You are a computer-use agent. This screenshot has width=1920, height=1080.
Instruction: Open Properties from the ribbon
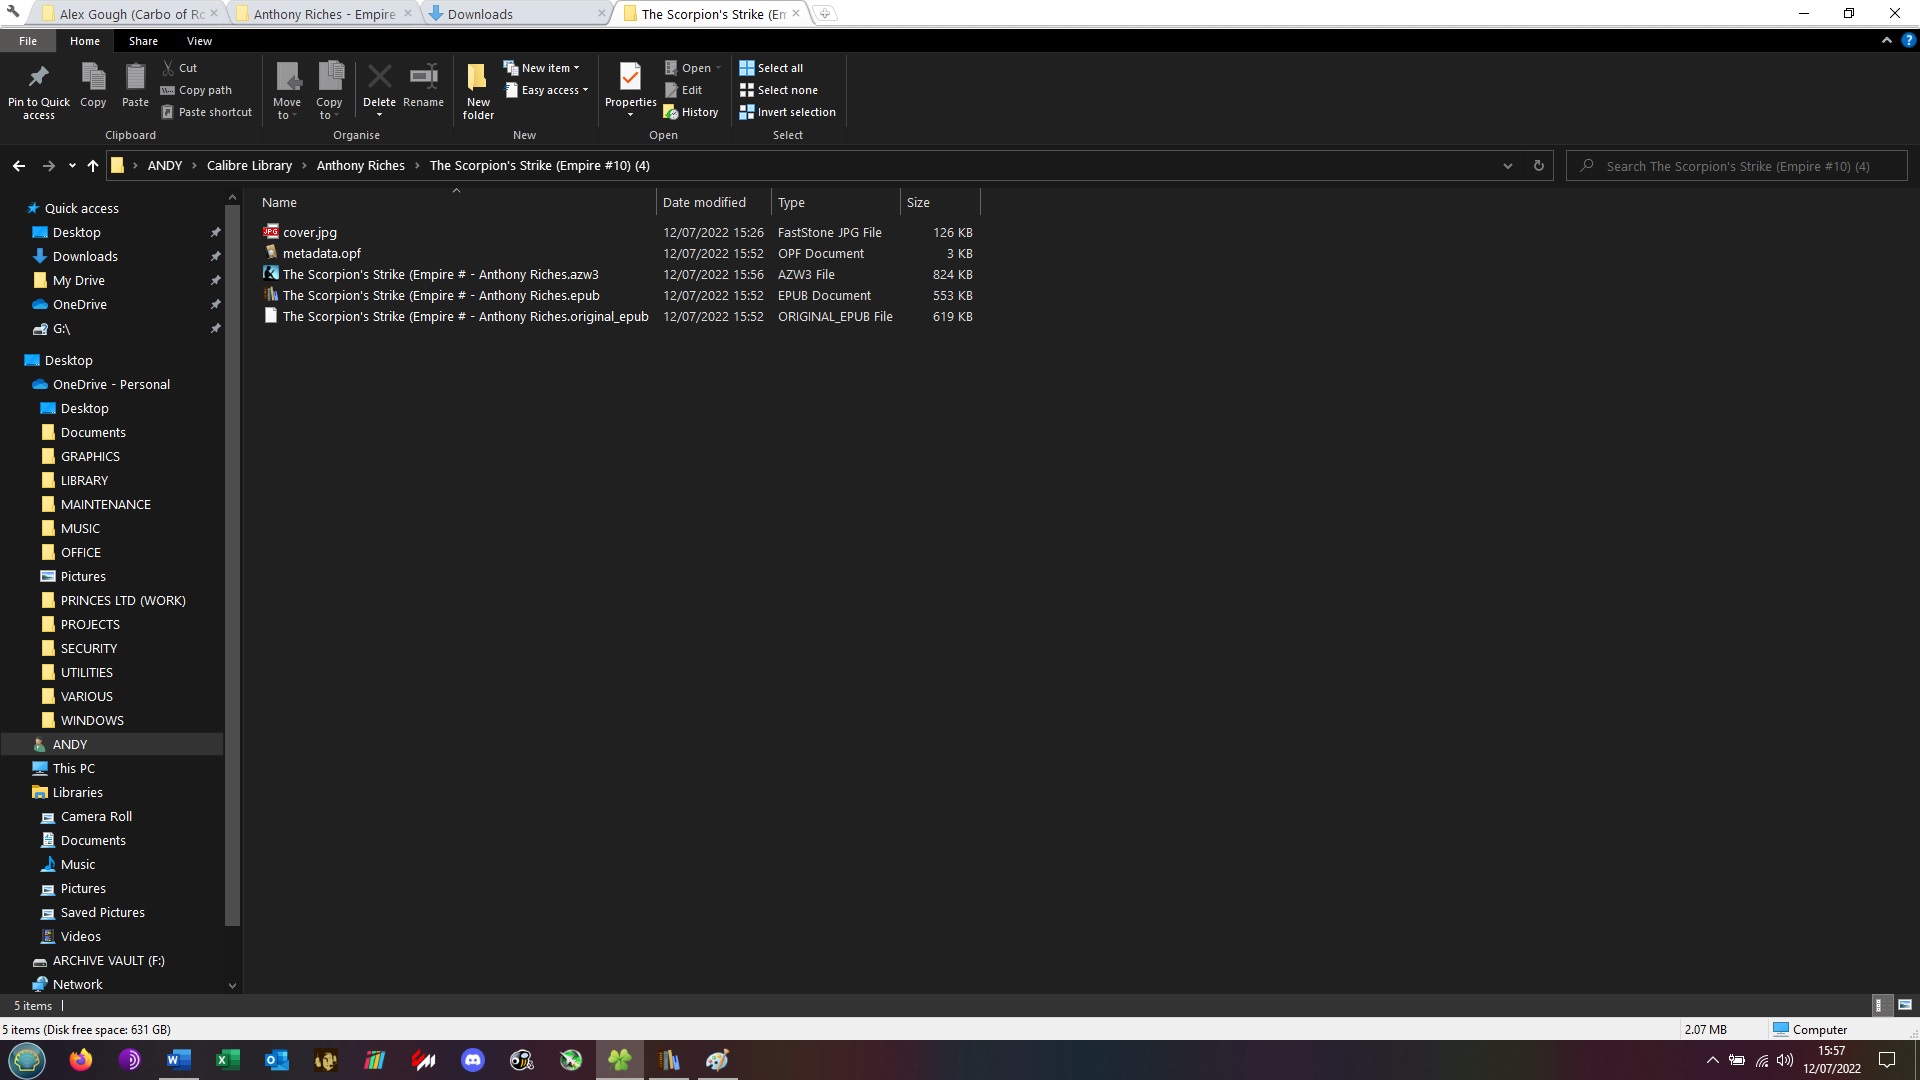click(x=630, y=78)
